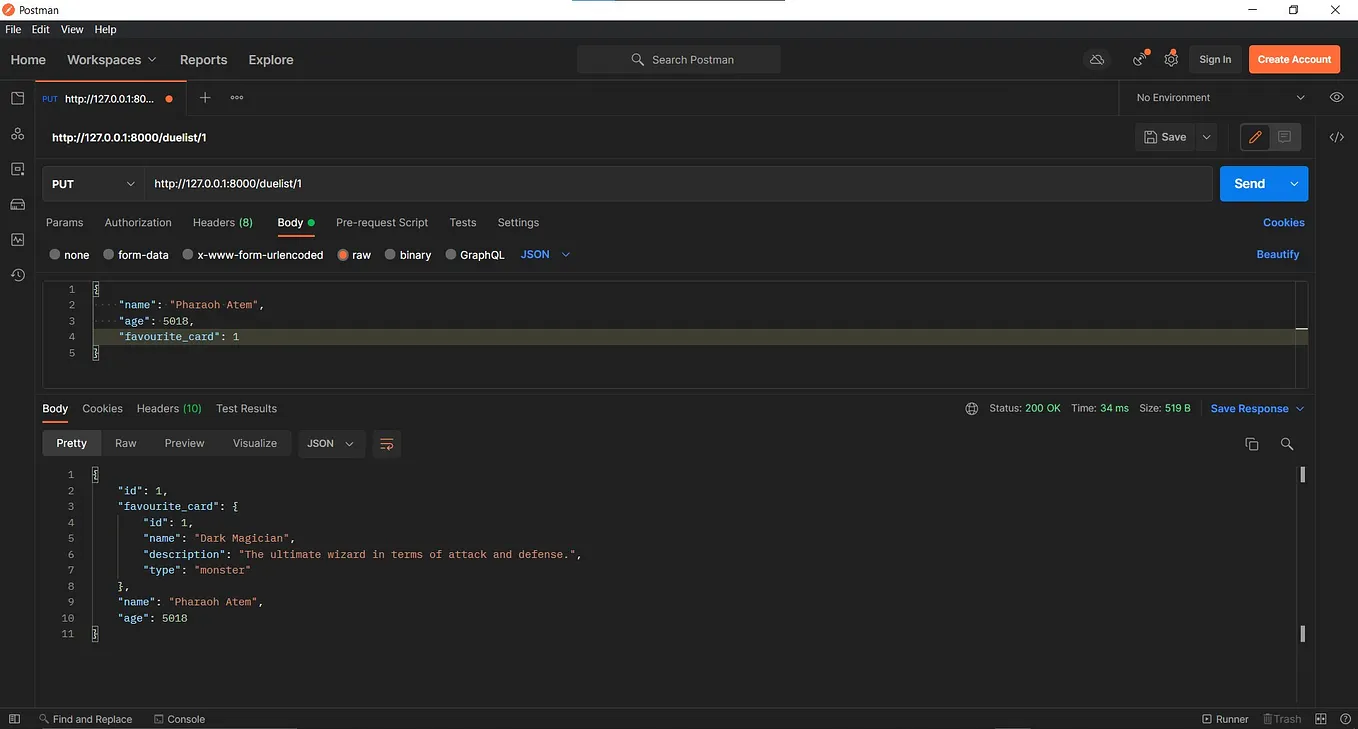Search the response with magnifier icon
This screenshot has height=729, width=1358.
(1287, 444)
